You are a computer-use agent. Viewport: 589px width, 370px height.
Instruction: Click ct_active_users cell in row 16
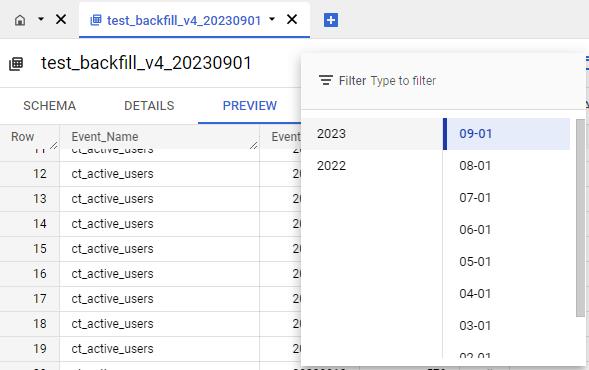click(159, 274)
